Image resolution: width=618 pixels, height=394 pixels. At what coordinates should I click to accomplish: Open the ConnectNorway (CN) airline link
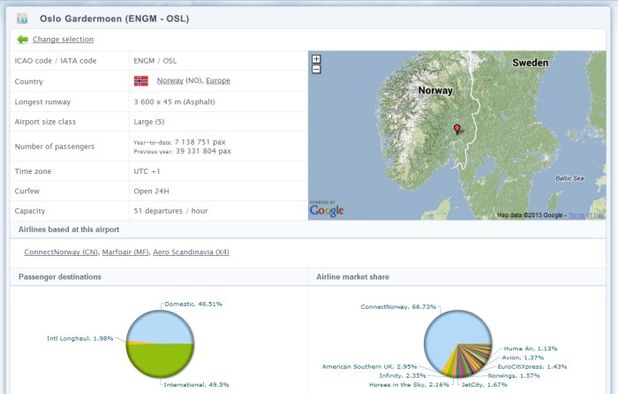point(61,252)
